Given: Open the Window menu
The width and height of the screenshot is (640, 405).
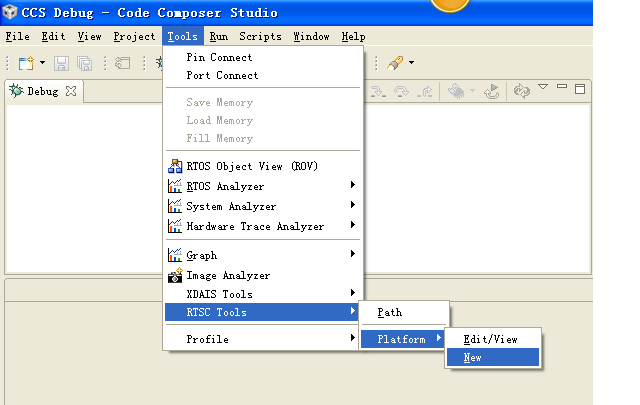Looking at the screenshot, I should 311,36.
